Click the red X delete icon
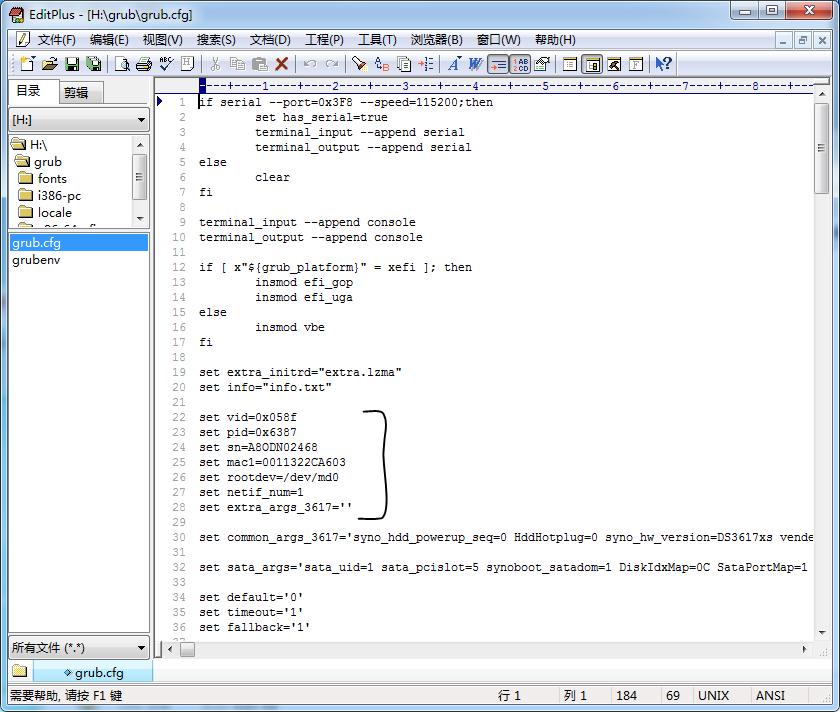 point(282,64)
